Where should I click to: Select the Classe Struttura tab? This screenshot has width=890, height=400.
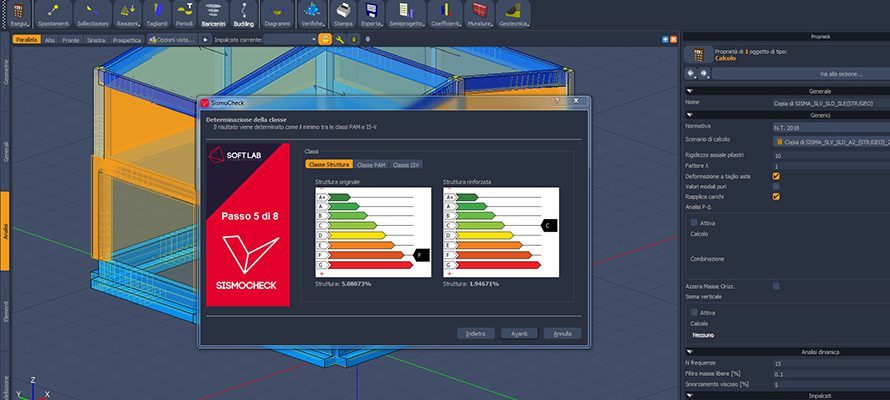tap(329, 165)
